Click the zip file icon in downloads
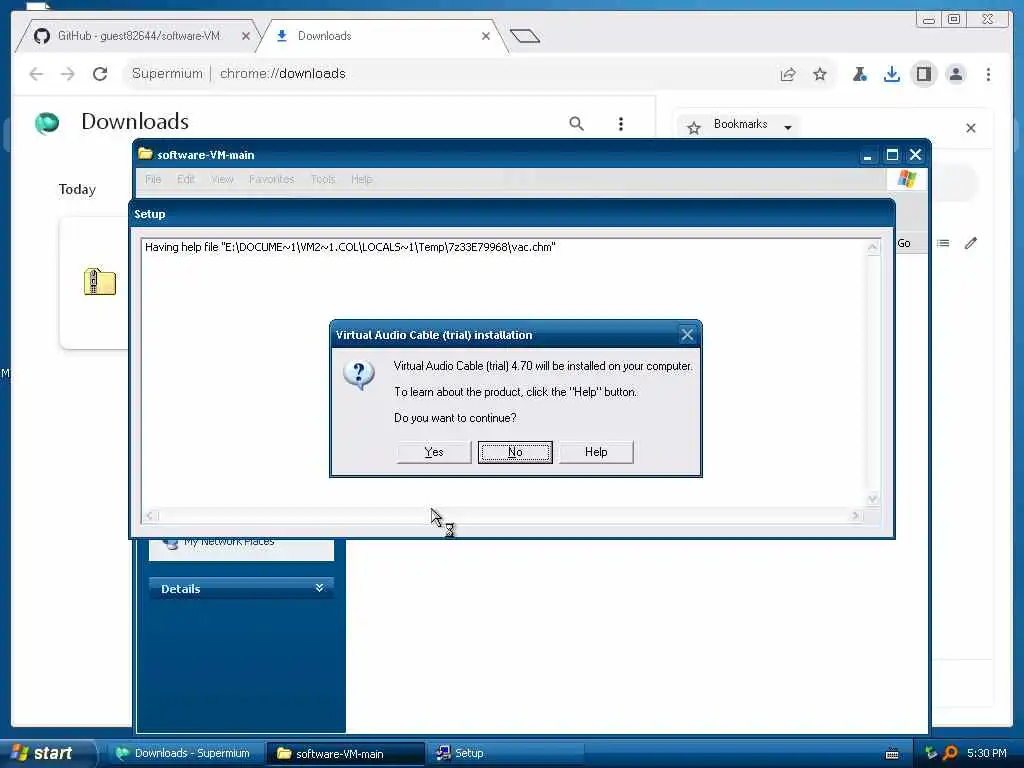1024x768 pixels. 100,281
